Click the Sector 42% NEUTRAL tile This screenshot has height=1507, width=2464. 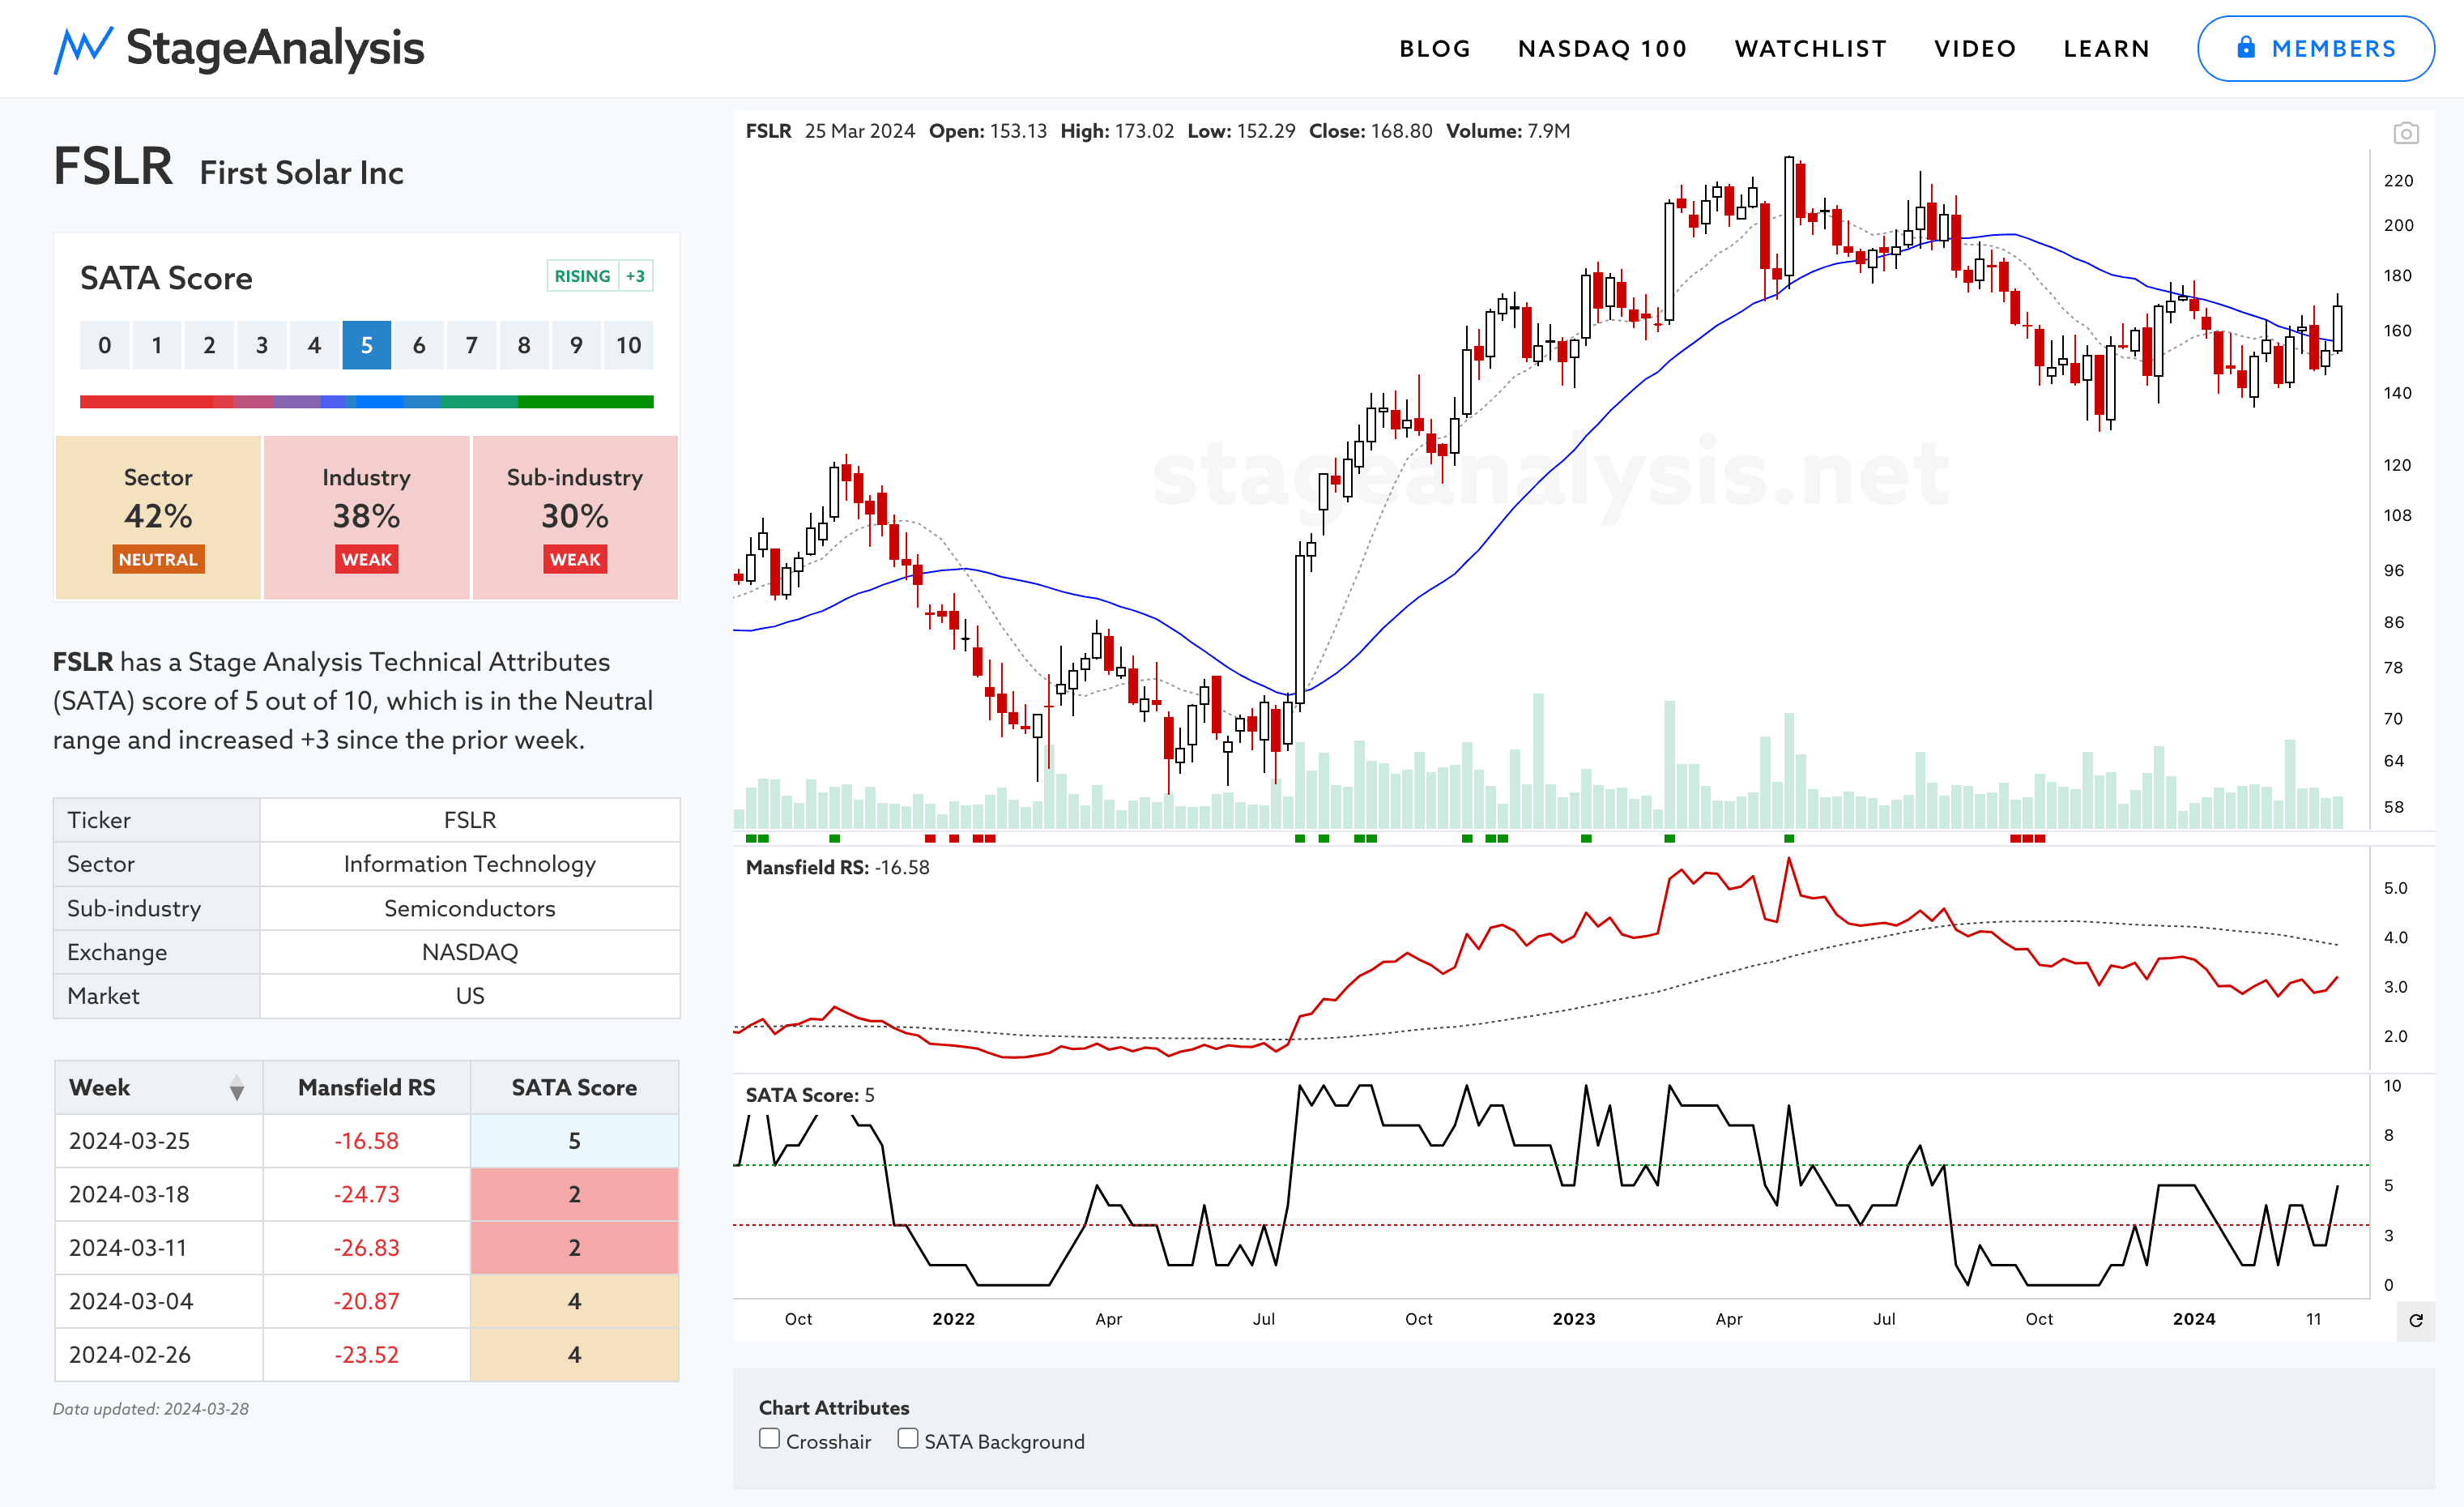(158, 517)
